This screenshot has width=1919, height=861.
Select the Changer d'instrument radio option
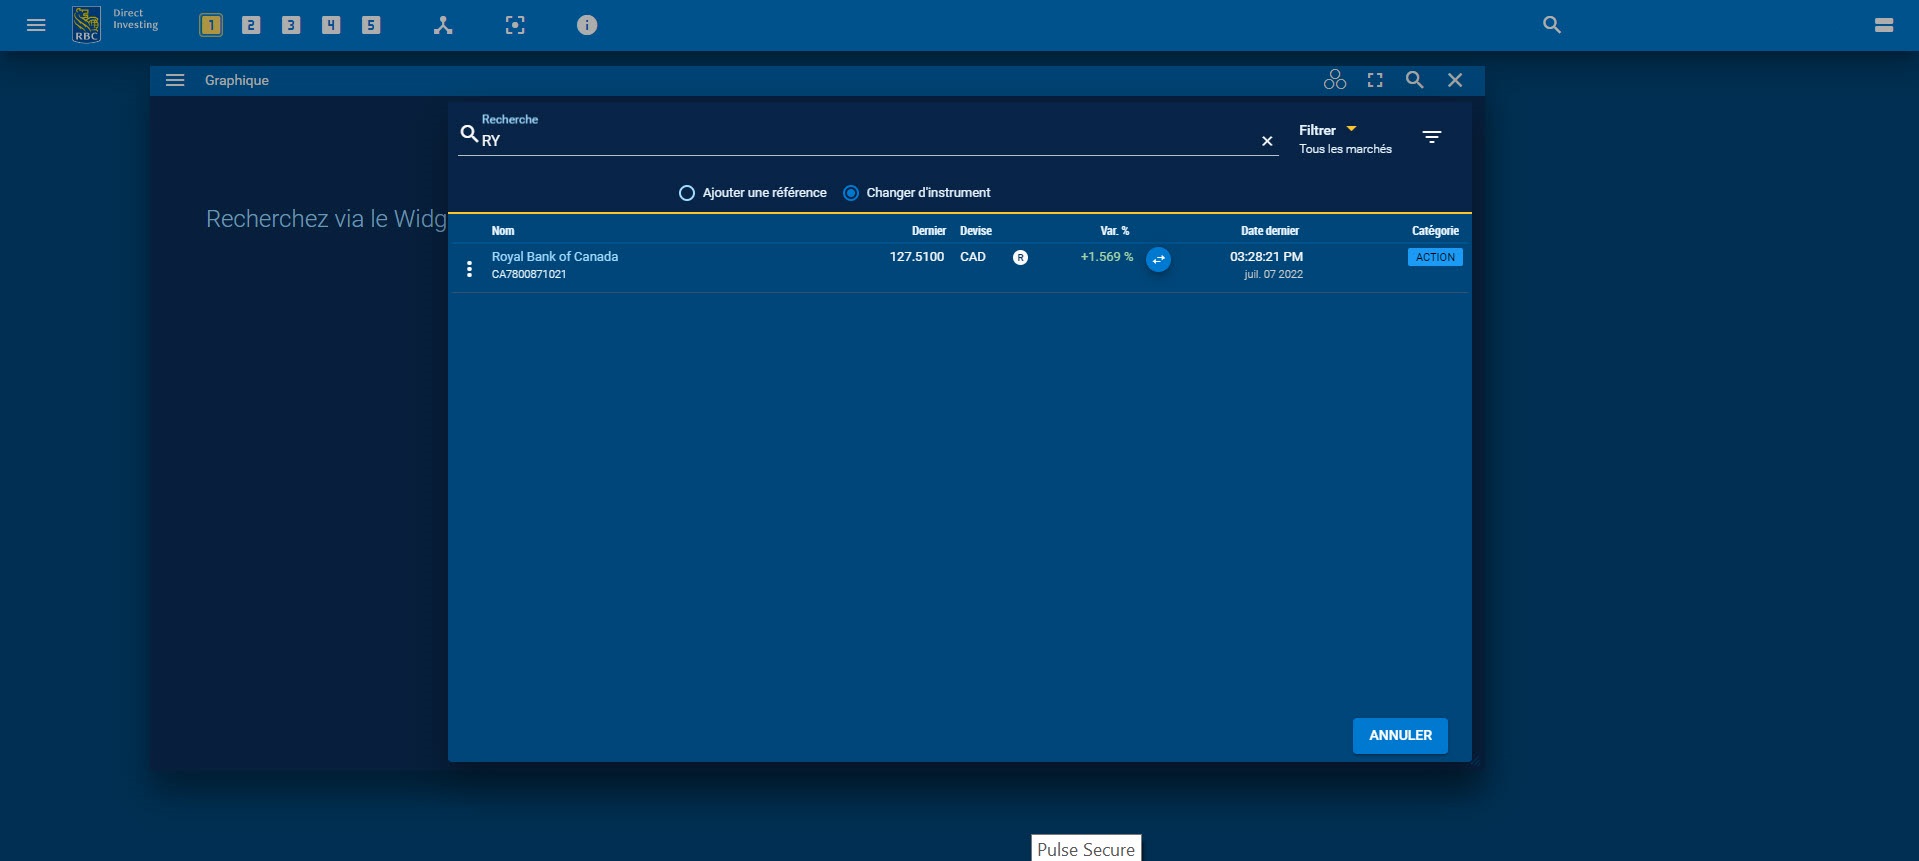pyautogui.click(x=851, y=193)
